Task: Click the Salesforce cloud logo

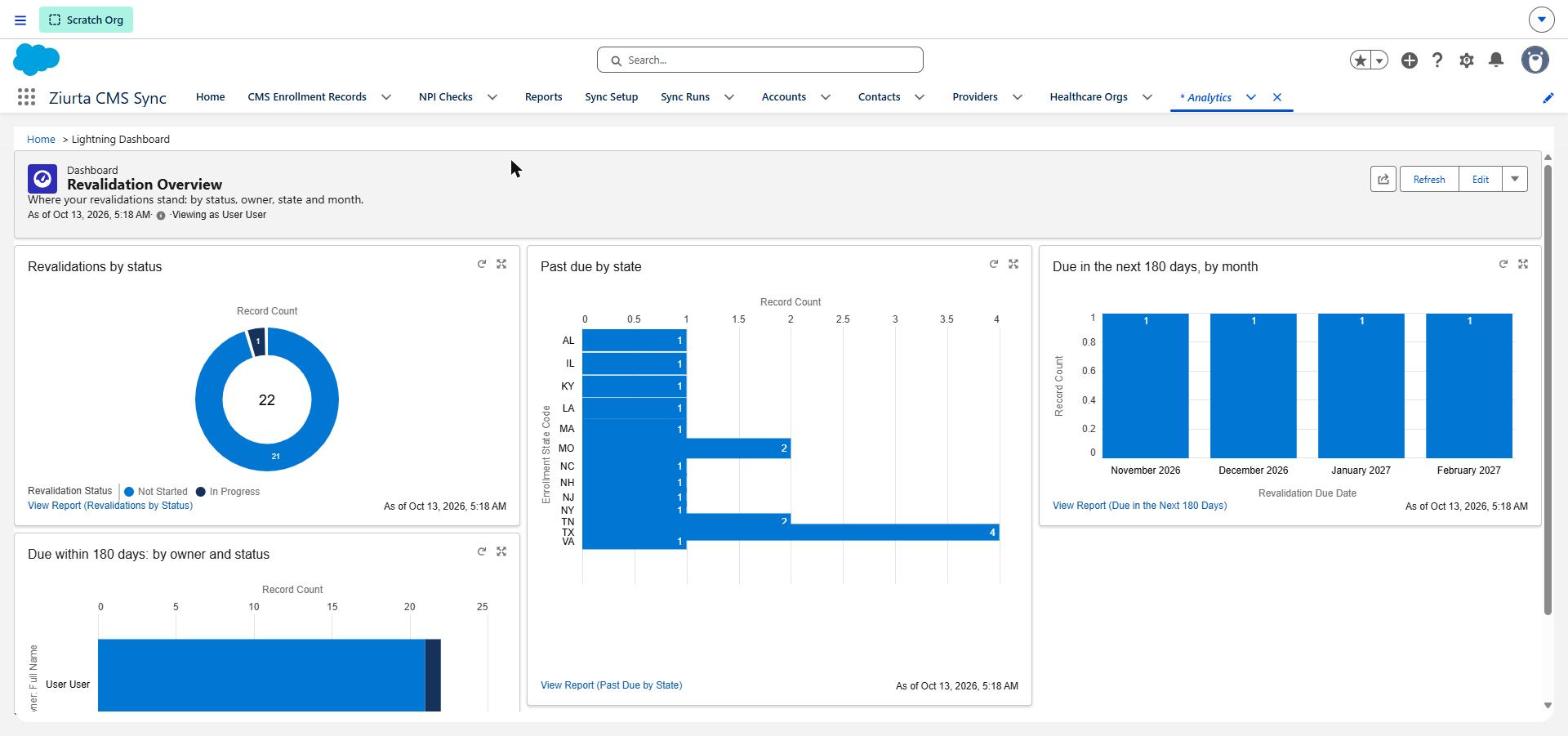Action: (x=36, y=59)
